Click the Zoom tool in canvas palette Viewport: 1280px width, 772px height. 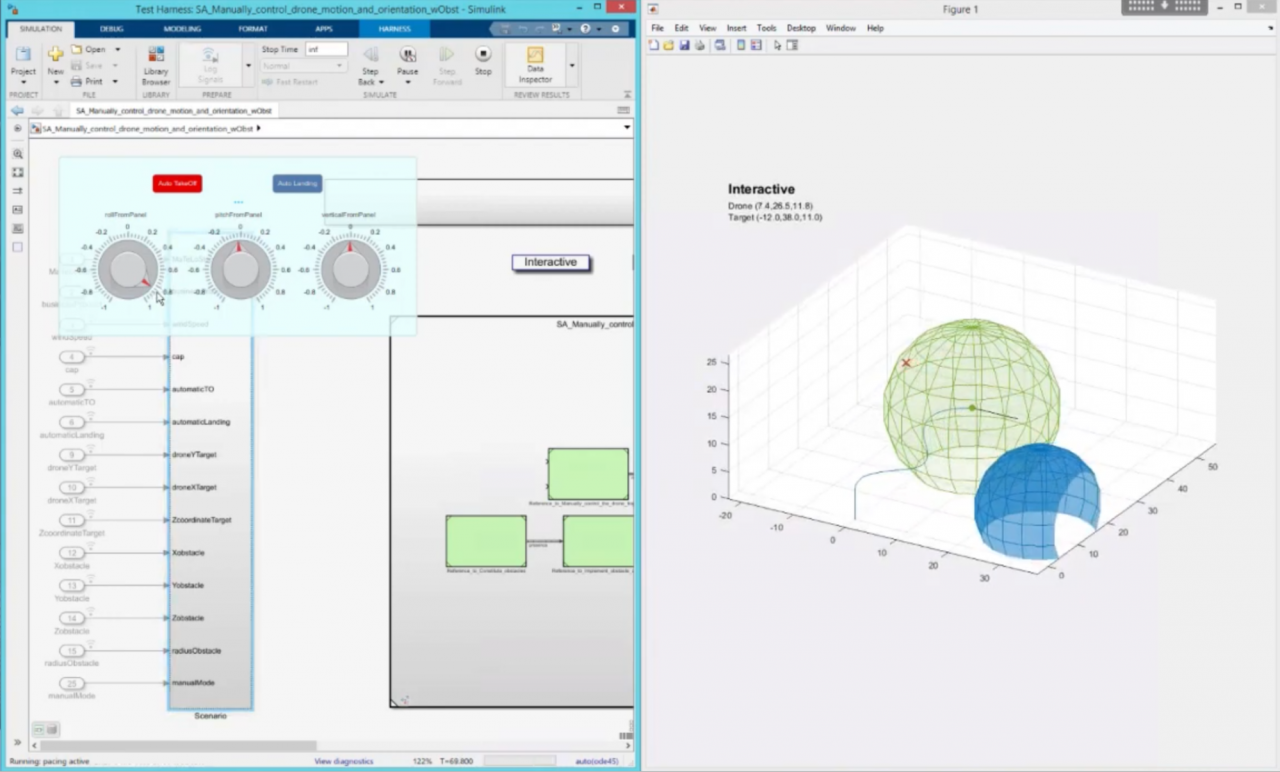tap(18, 154)
